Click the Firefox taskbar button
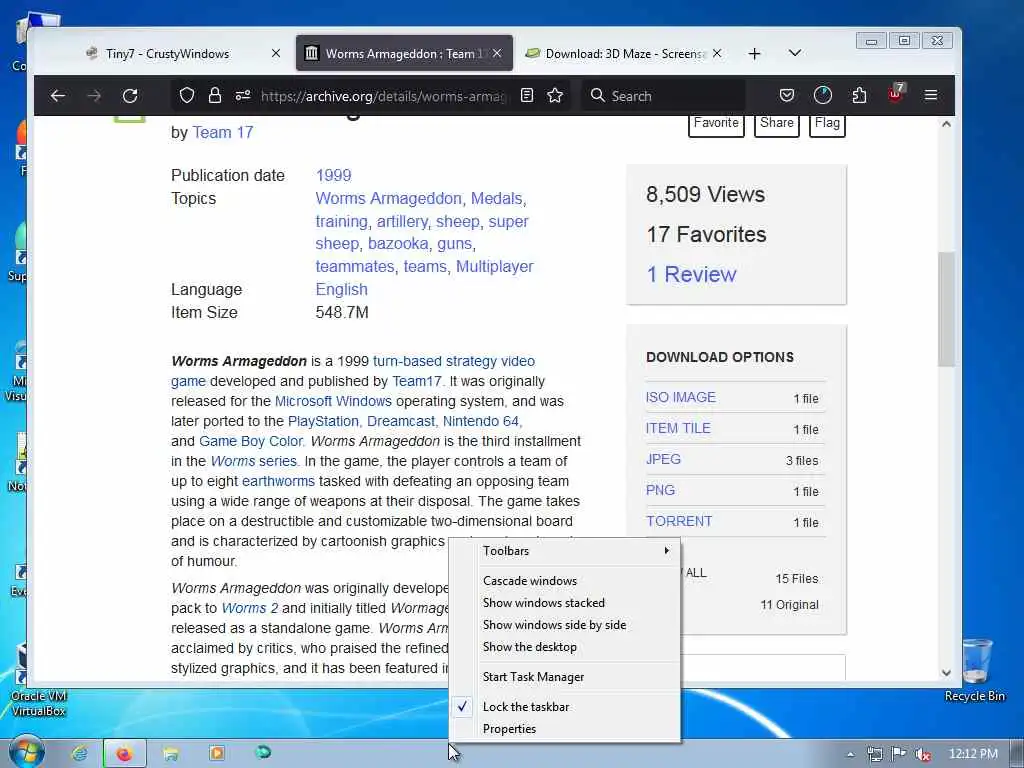Screen dimensions: 1024x768 pos(124,754)
